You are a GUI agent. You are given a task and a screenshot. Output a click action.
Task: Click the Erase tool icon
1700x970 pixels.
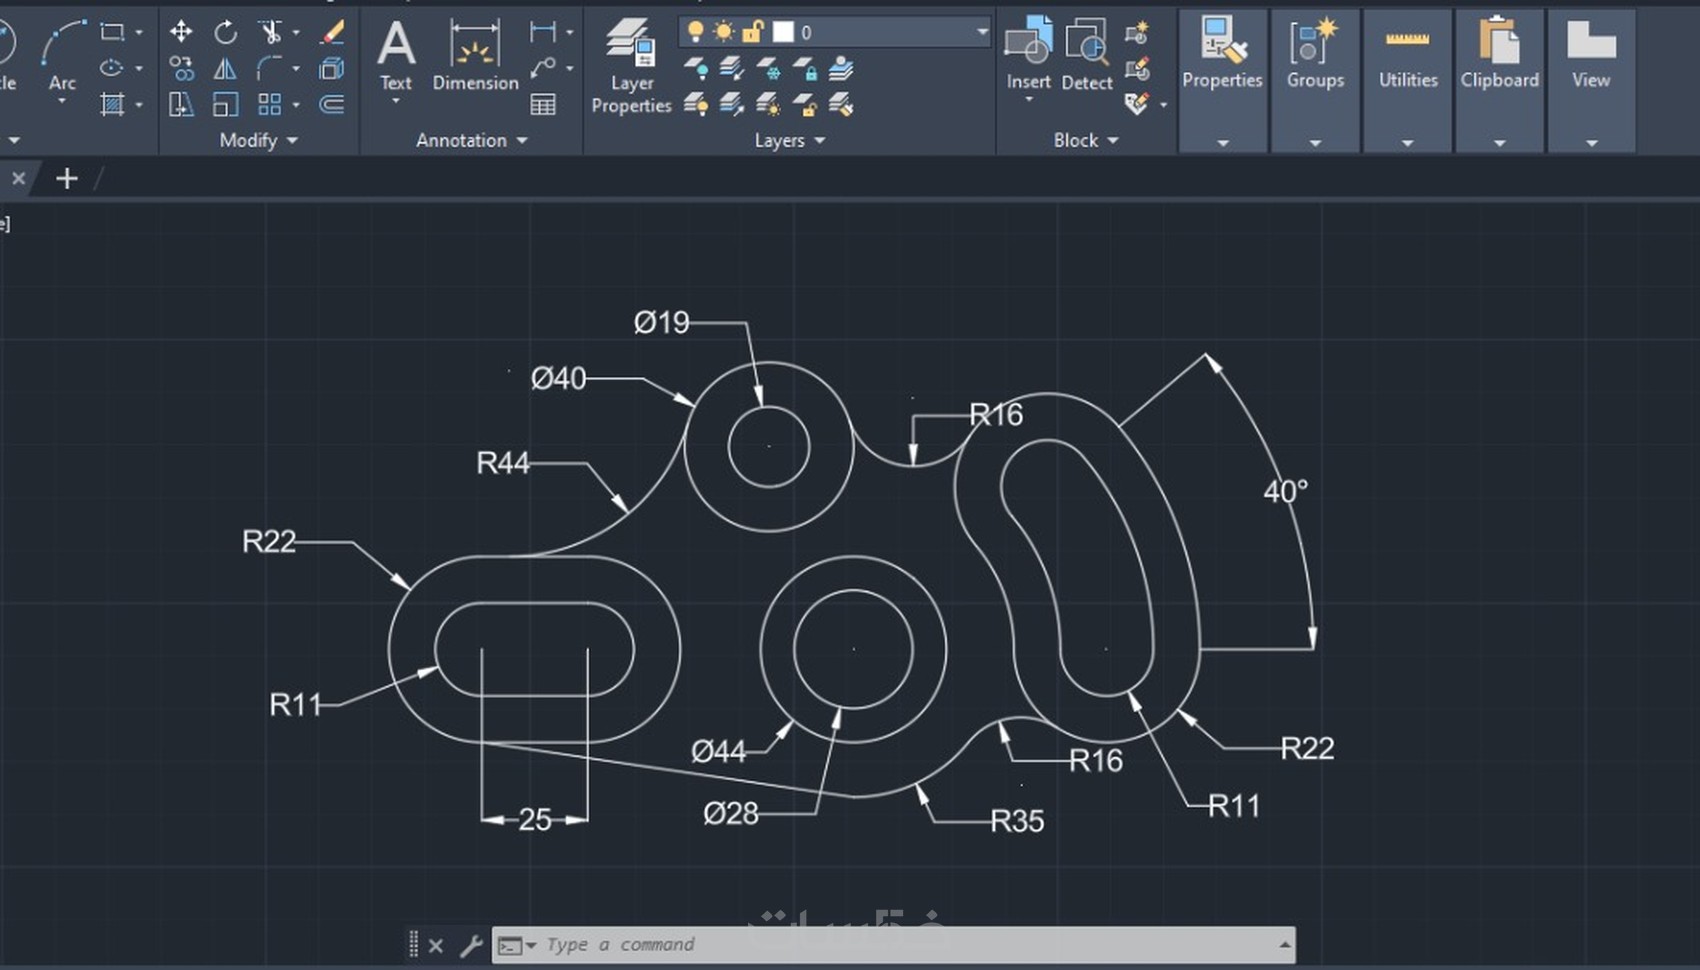tap(332, 32)
